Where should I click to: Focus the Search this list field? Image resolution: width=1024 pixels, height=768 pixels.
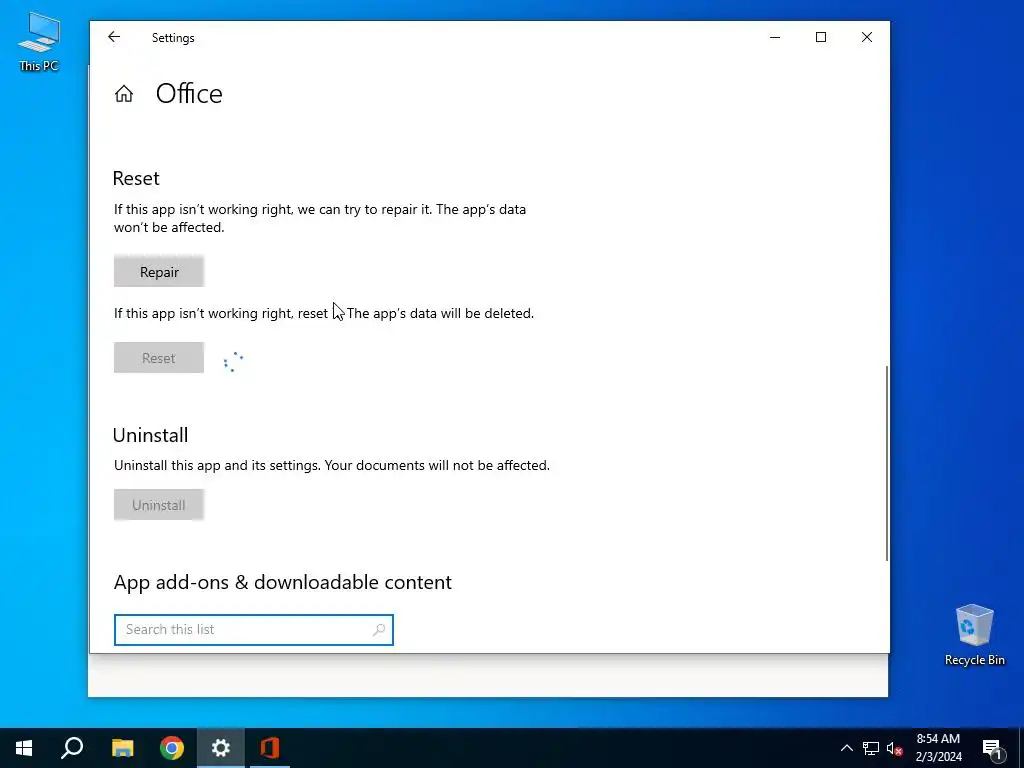tap(253, 630)
